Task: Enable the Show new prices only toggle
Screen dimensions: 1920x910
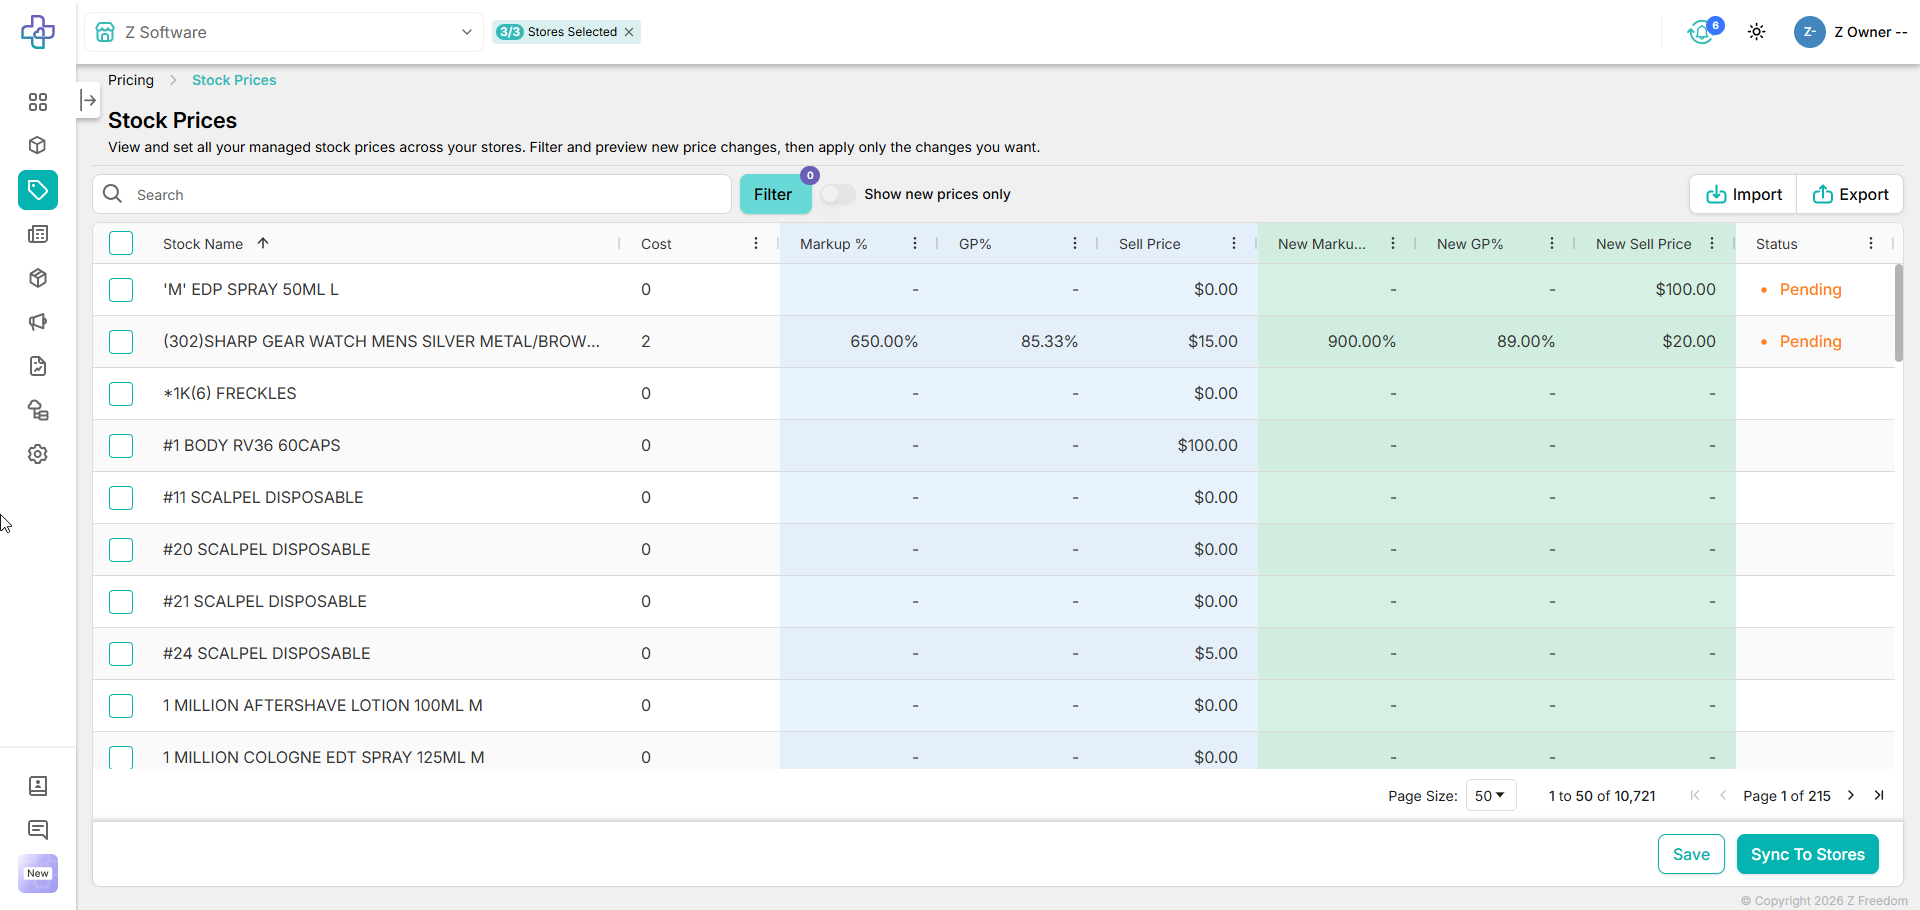Action: [838, 194]
